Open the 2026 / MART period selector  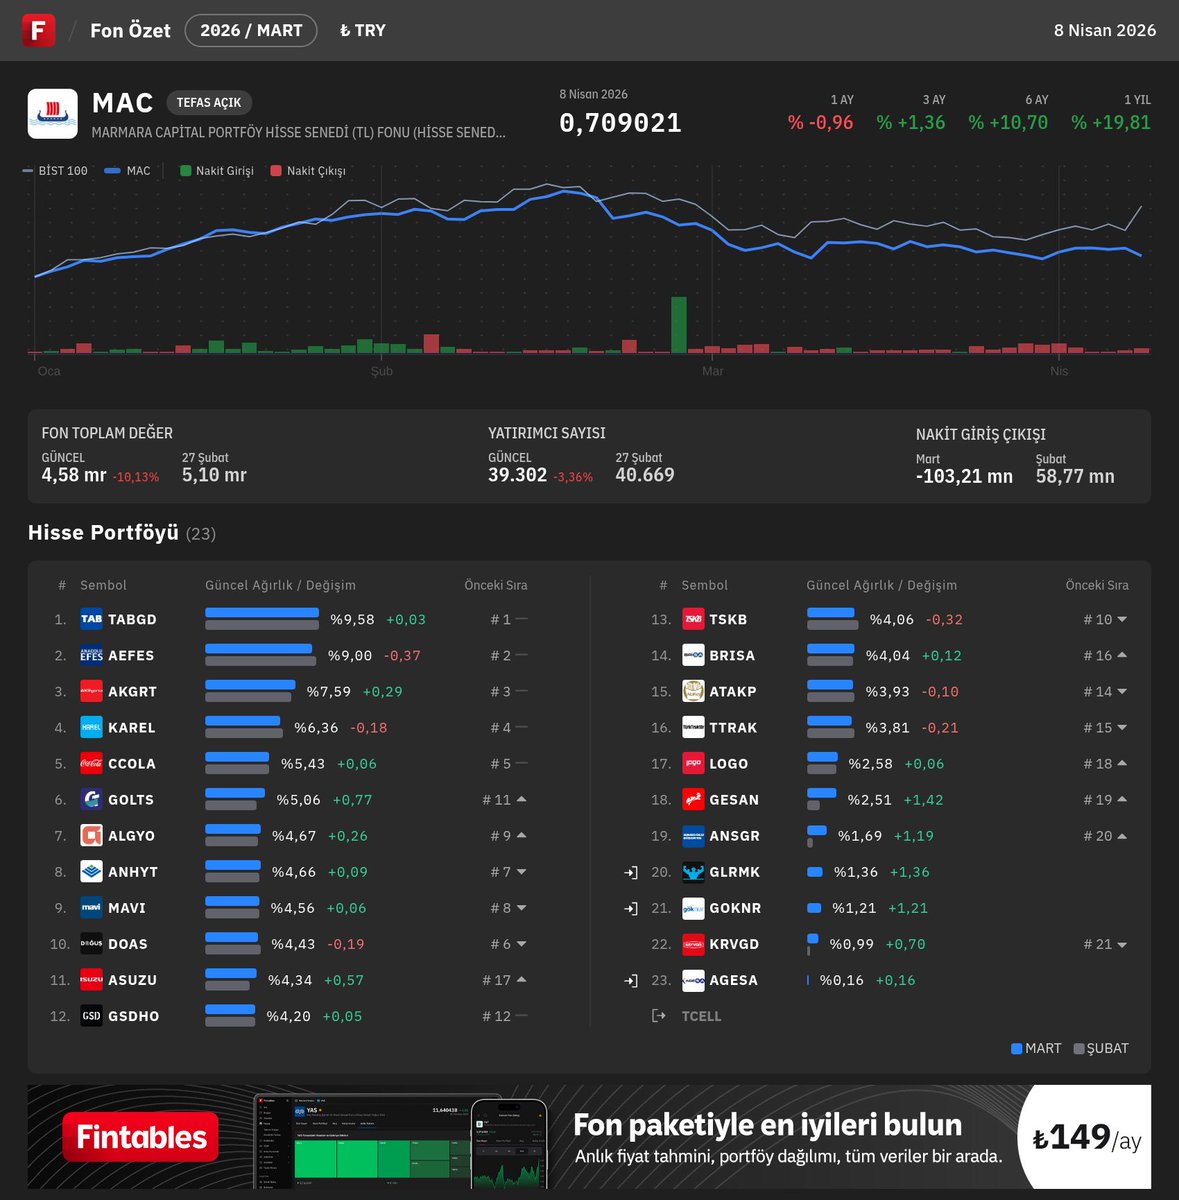pyautogui.click(x=250, y=30)
